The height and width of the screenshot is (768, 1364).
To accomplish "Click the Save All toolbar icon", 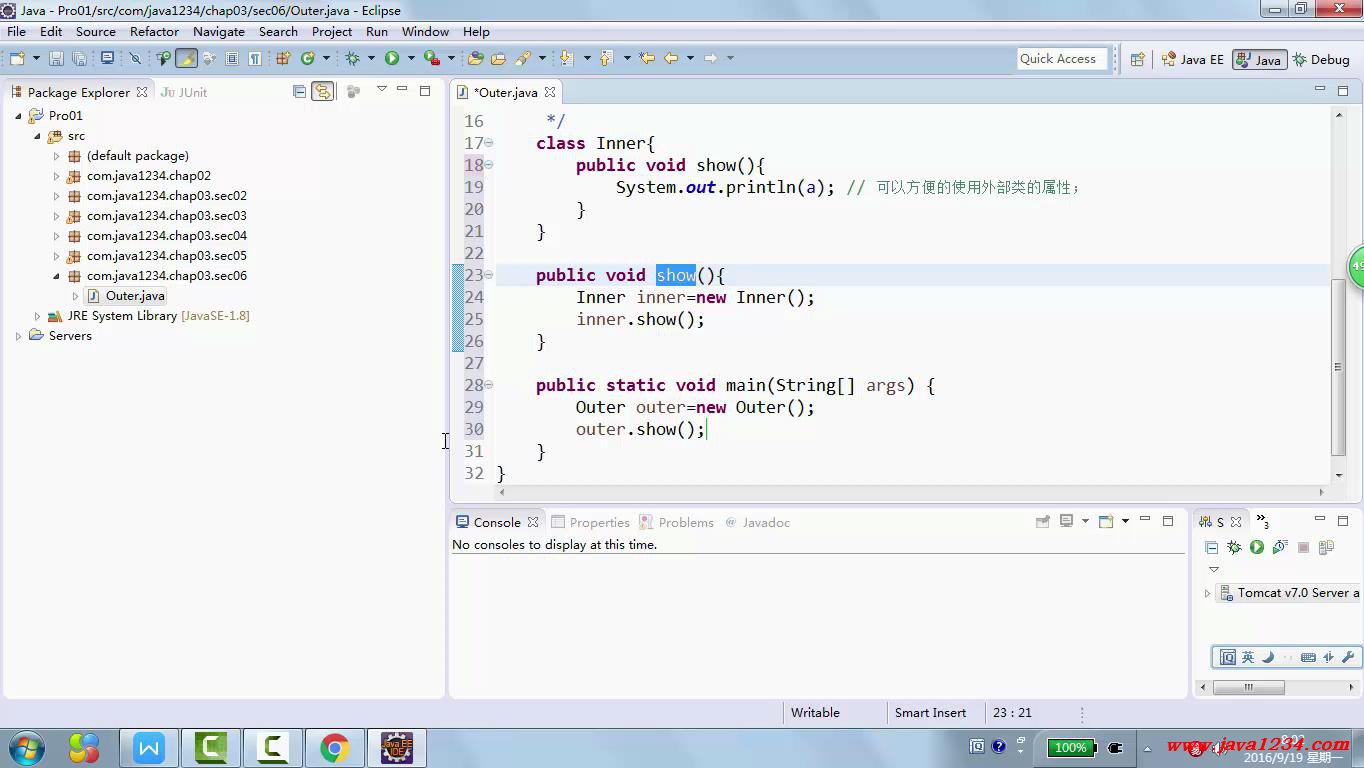I will coord(79,58).
